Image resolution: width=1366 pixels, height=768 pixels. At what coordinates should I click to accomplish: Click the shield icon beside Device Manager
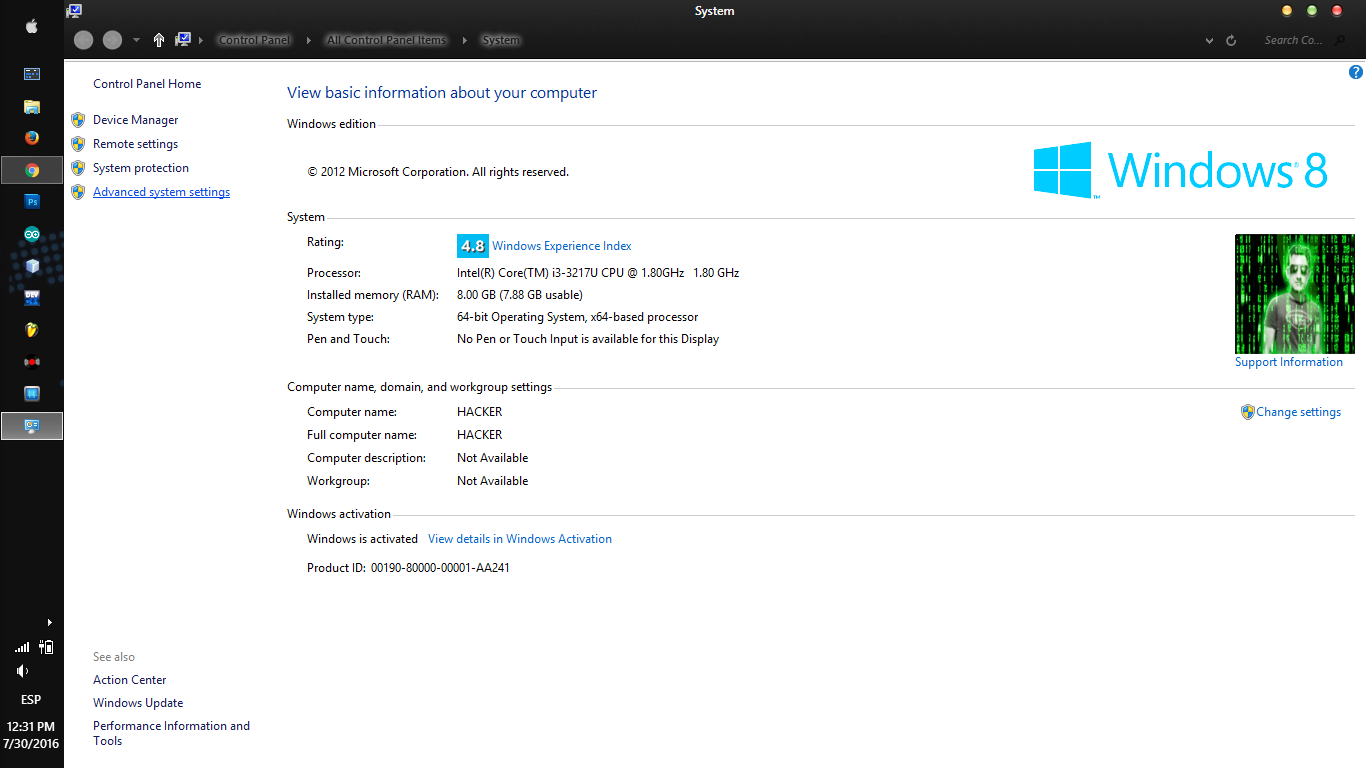78,119
